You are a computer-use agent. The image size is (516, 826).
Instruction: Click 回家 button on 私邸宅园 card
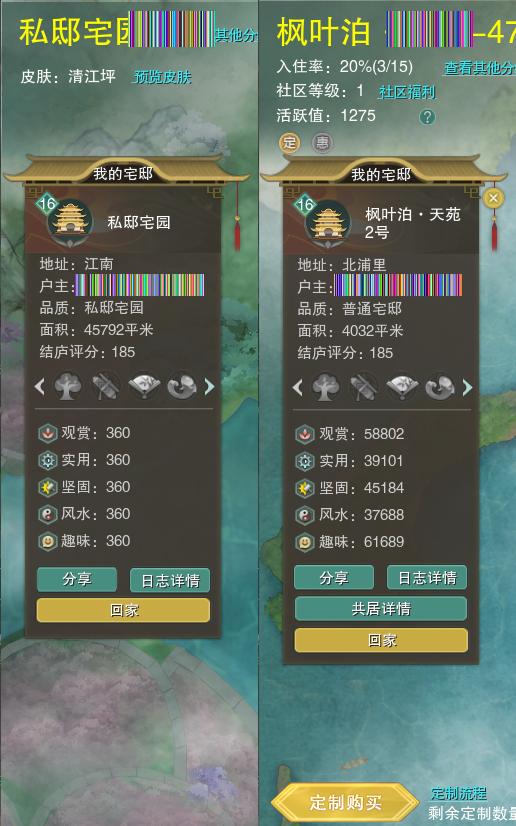click(x=123, y=610)
